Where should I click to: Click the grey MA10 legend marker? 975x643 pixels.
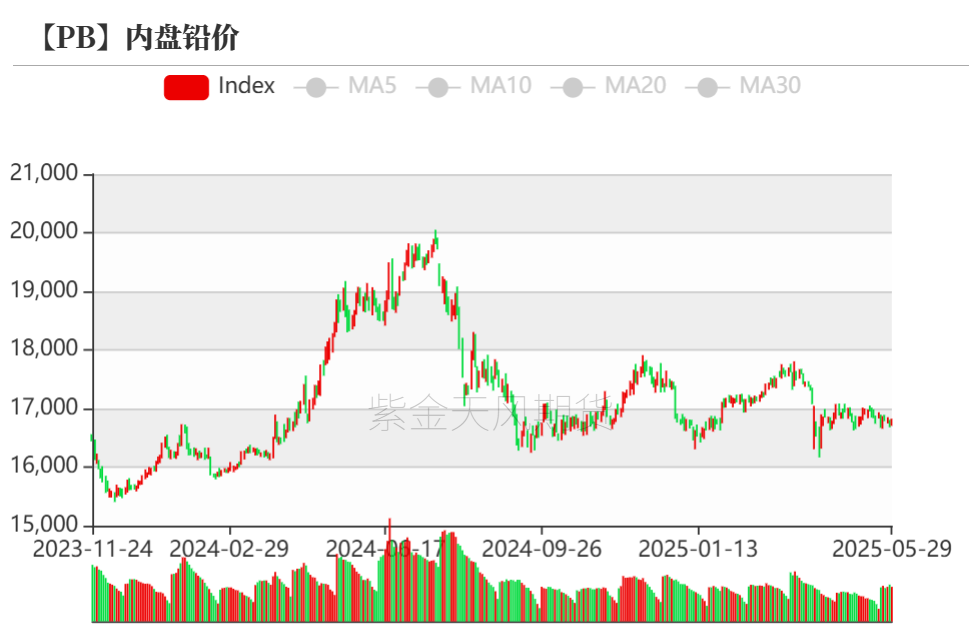tap(438, 88)
